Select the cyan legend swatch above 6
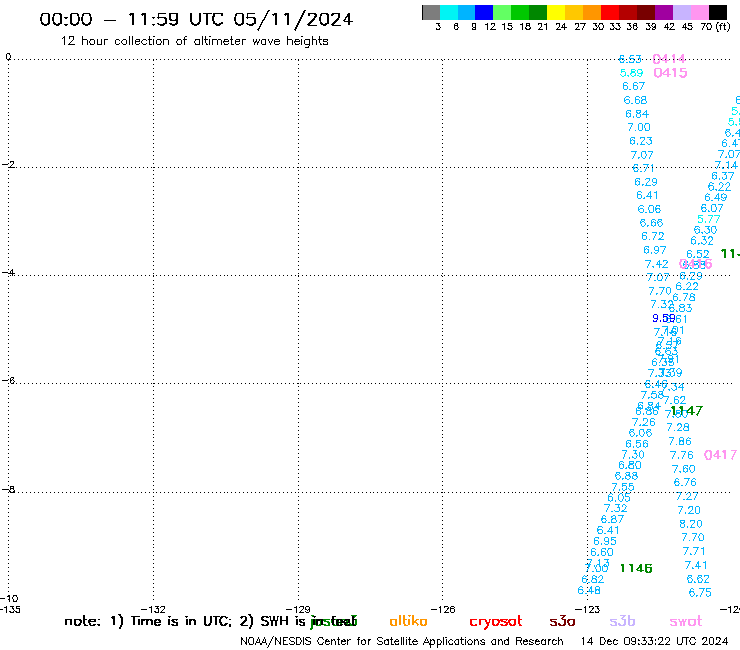The image size is (740, 650). click(449, 12)
